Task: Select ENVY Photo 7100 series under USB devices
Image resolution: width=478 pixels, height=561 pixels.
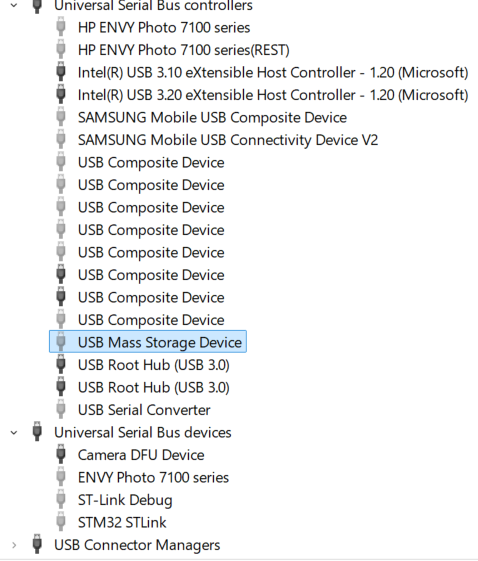Action: pos(153,478)
